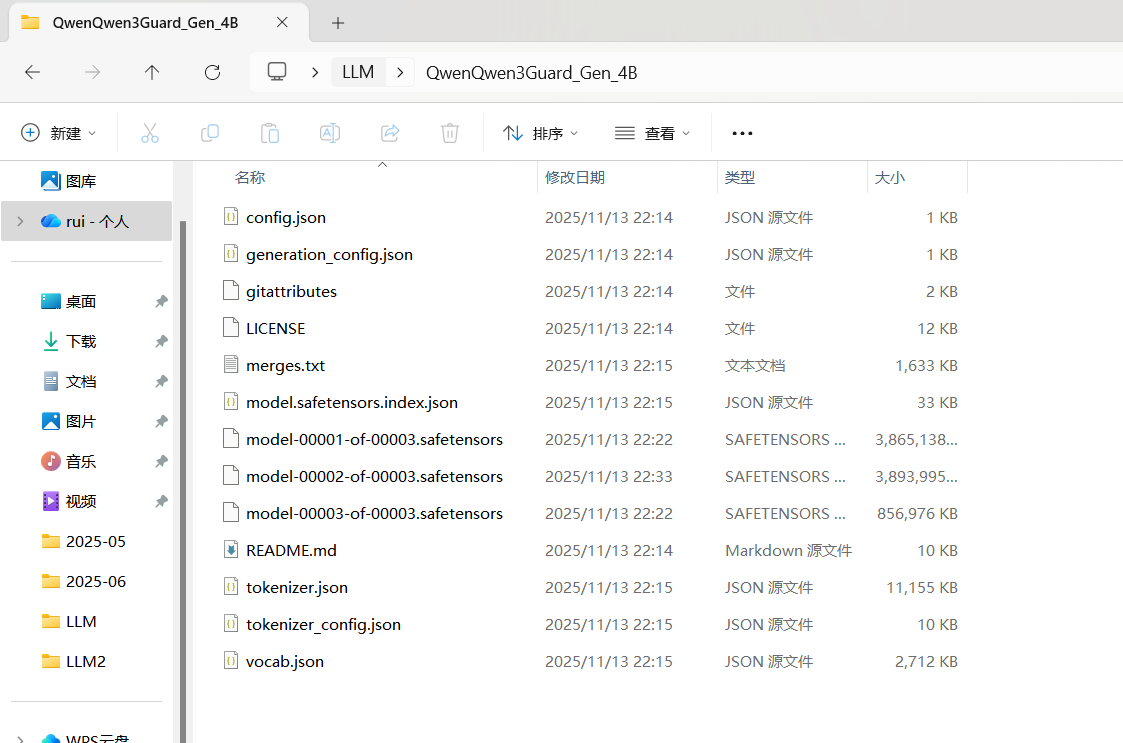Sort by 大小 column header
Screen dimensions: 1123x743
point(890,178)
